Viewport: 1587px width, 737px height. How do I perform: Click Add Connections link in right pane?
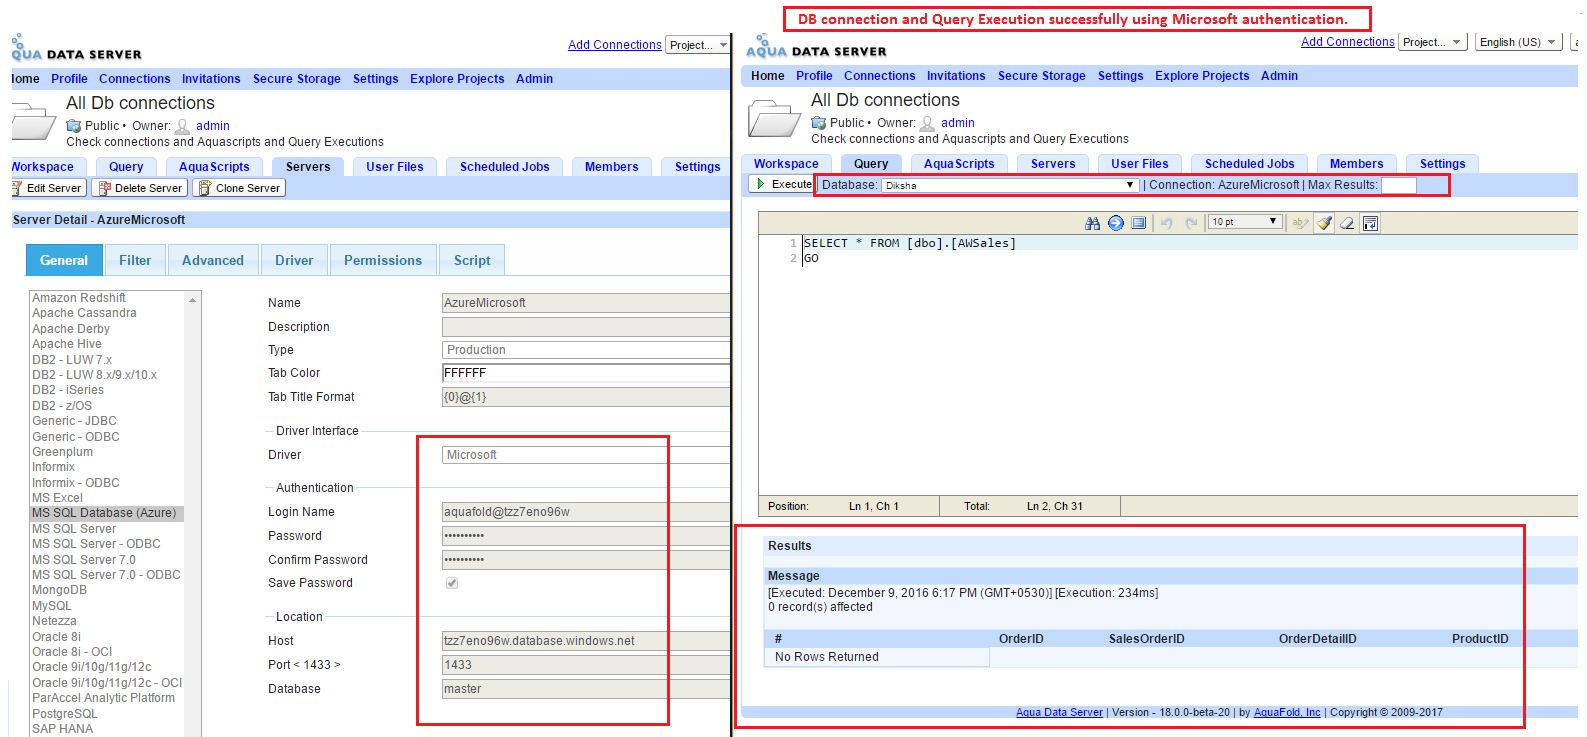[x=1348, y=42]
